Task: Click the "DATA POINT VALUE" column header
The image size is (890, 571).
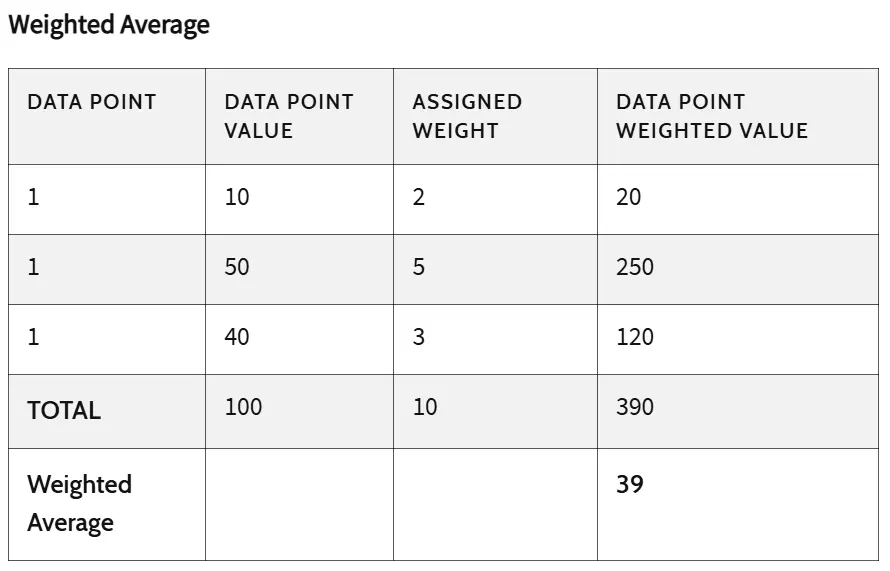Action: coord(289,116)
